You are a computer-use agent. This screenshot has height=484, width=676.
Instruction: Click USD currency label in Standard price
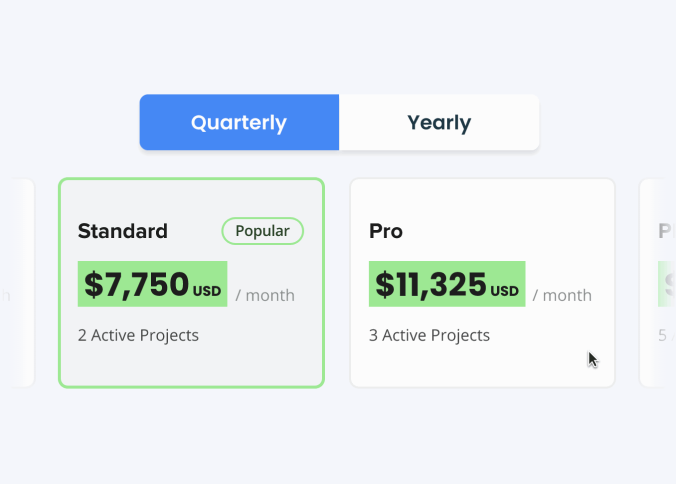207,291
